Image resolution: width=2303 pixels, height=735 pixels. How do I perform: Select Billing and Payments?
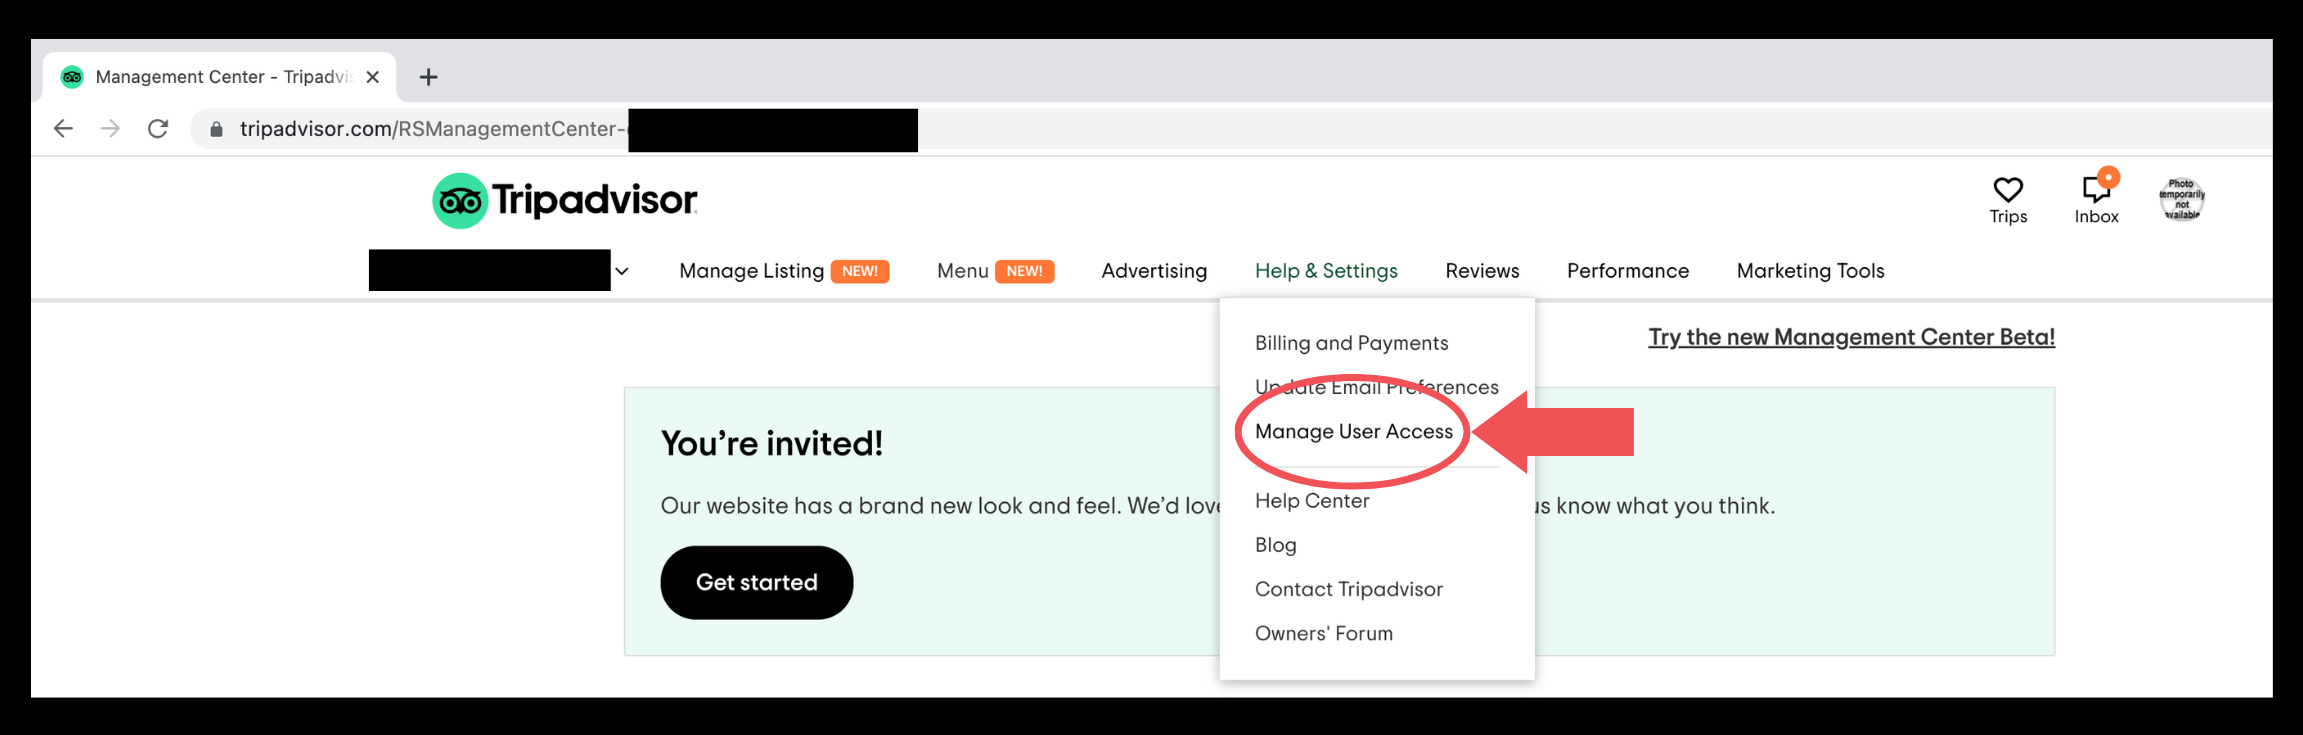[1351, 343]
